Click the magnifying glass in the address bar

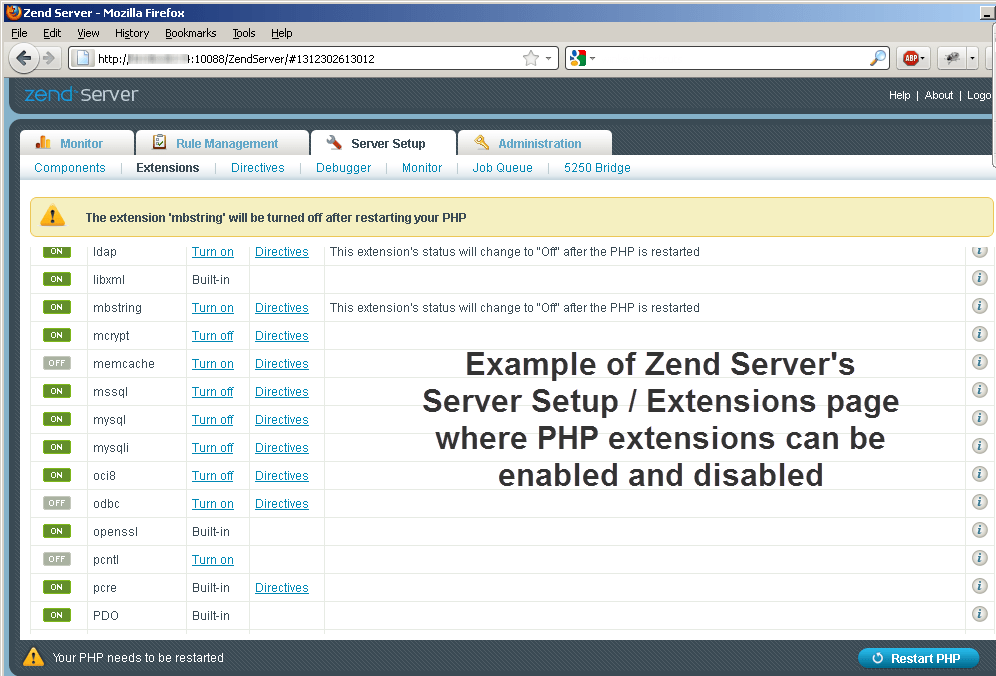877,58
